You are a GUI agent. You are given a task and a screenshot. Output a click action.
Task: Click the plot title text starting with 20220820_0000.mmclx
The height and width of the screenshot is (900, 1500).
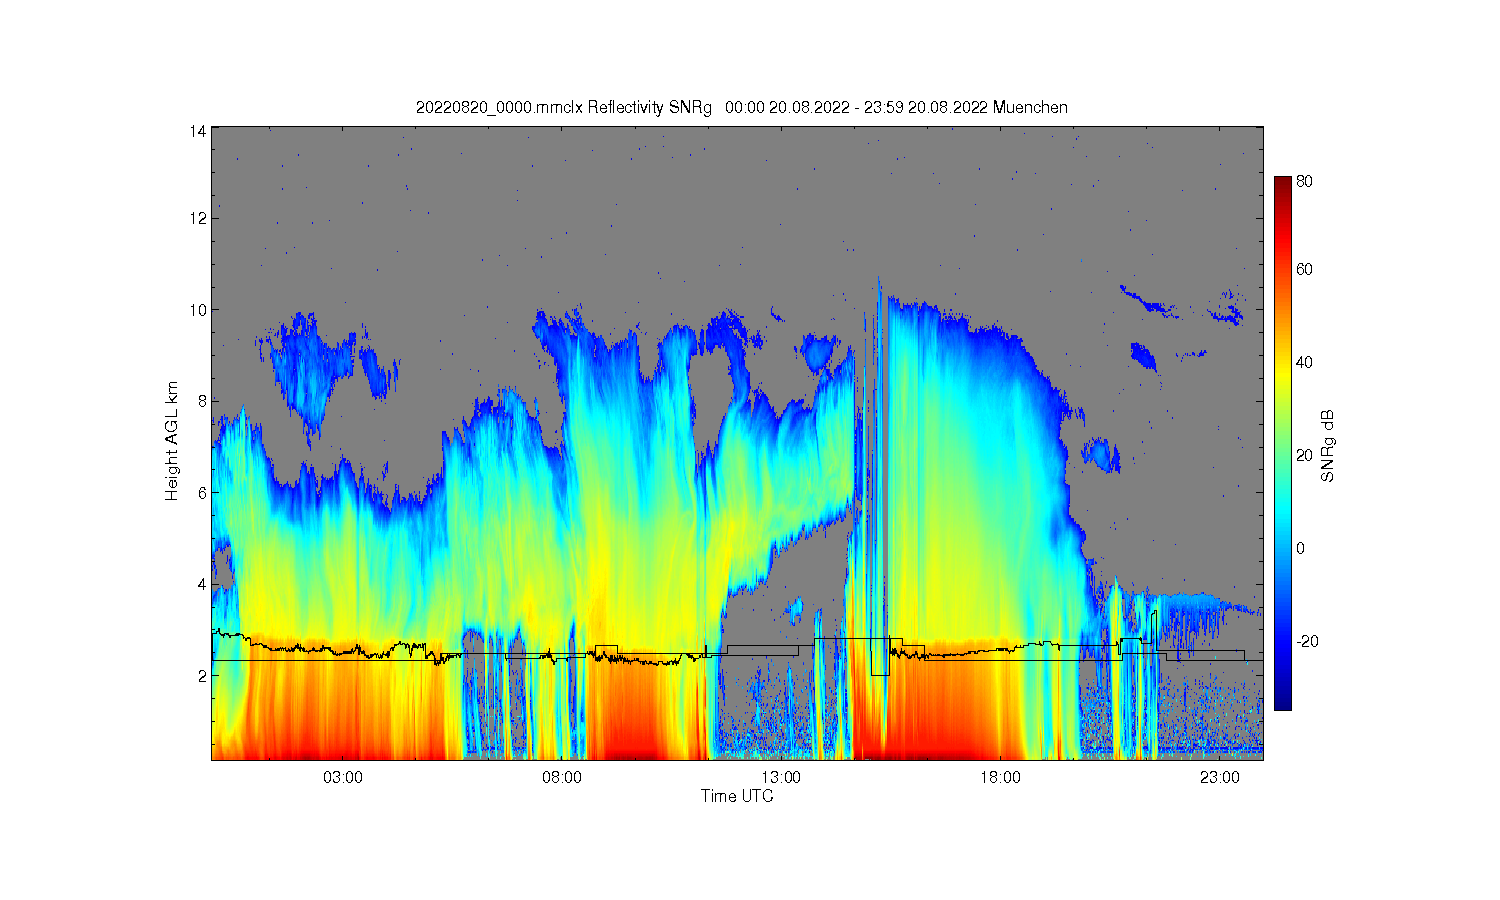741,107
